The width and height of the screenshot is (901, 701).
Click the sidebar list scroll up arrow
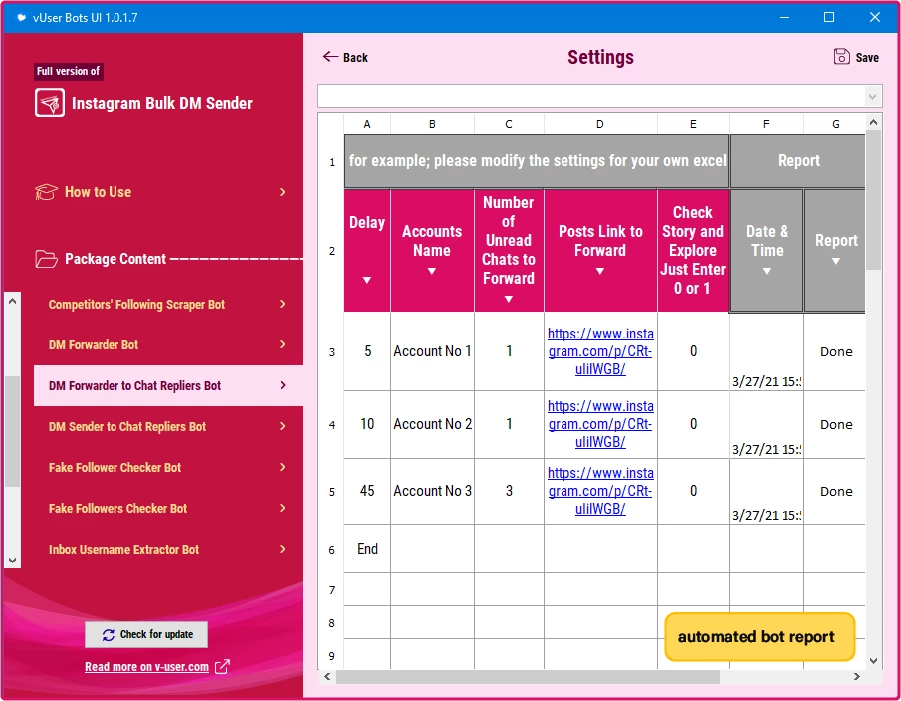pos(13,301)
